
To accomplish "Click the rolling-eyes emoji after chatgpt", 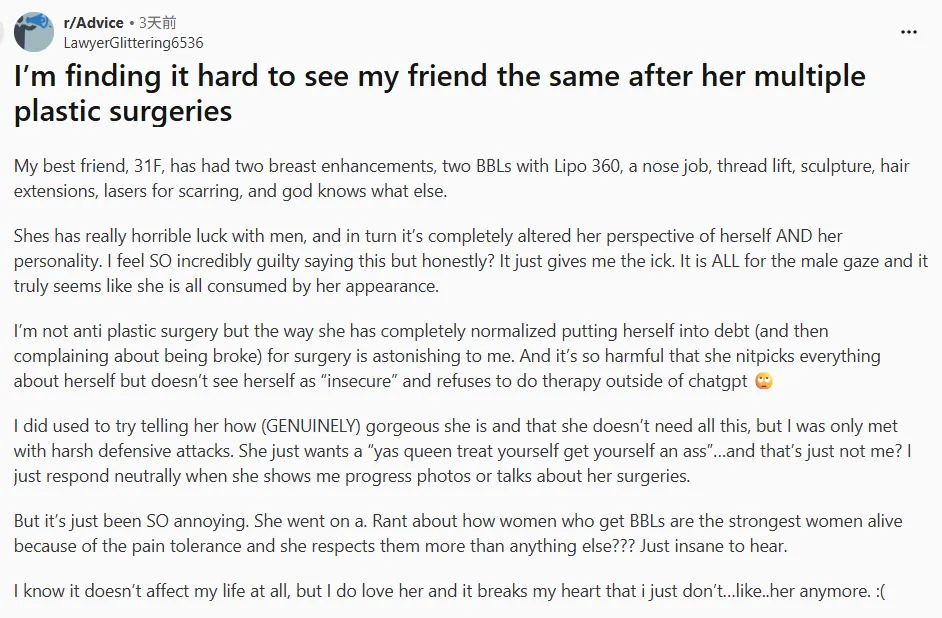I will click(764, 381).
